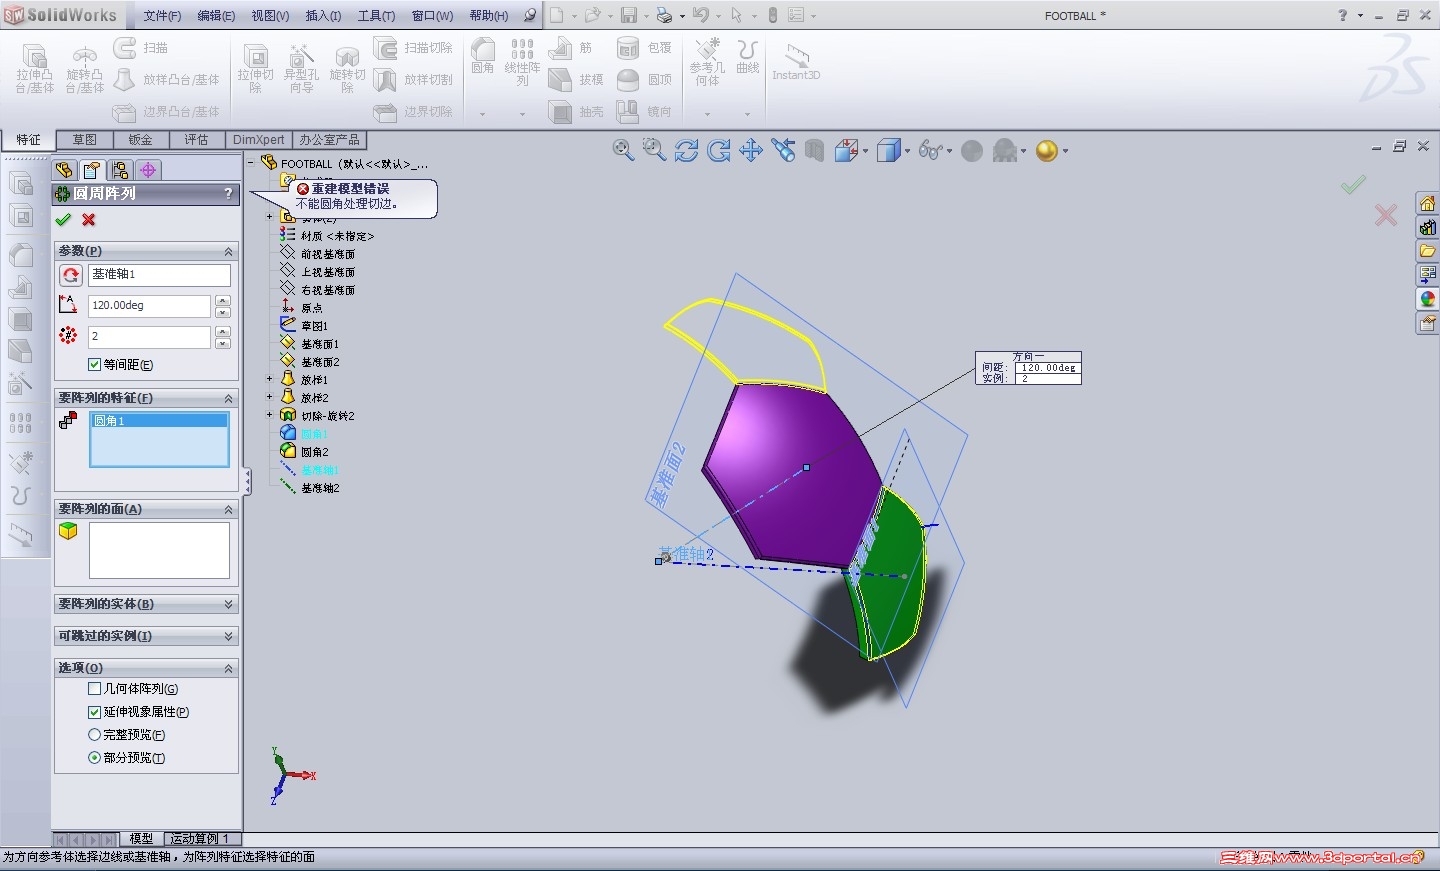
Task: Select the Rotate View tool
Action: coord(686,150)
